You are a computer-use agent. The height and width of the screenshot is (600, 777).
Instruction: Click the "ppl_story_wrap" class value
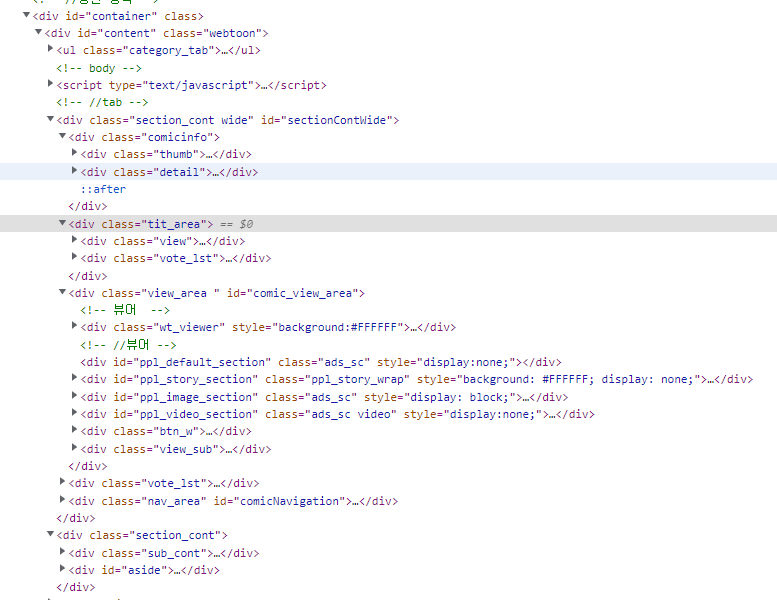(357, 380)
